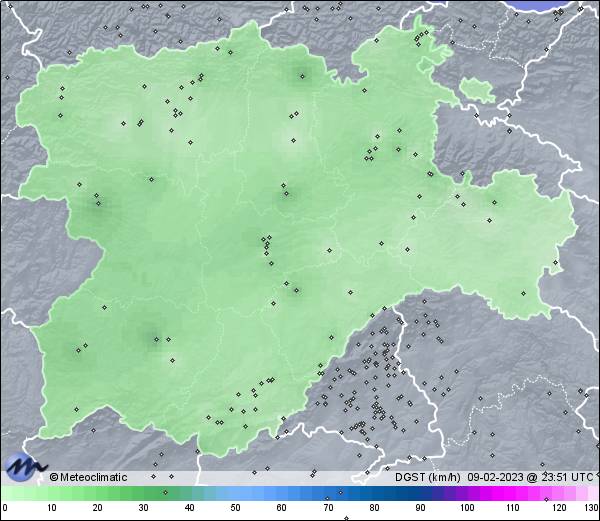The height and width of the screenshot is (521, 600).
Task: Click the scale value 80
Action: (x=374, y=508)
